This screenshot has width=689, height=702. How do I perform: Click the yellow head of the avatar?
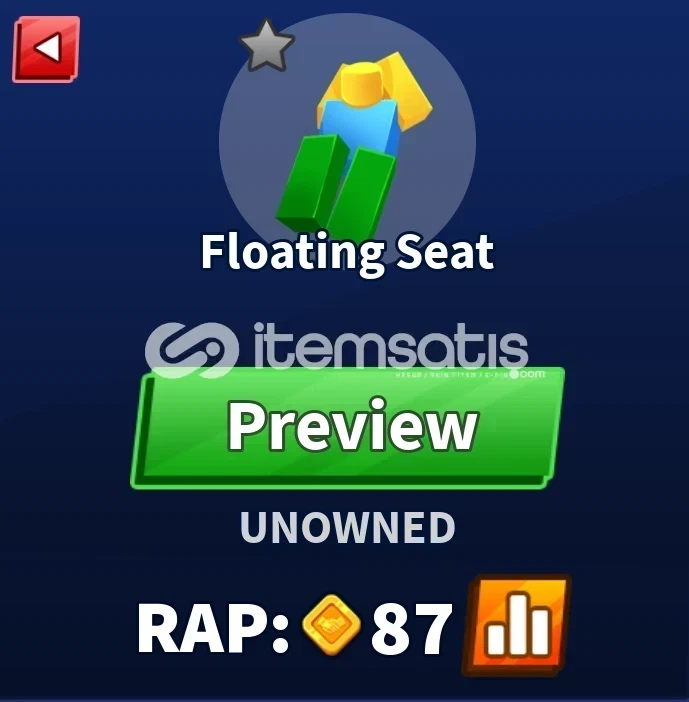(x=361, y=83)
